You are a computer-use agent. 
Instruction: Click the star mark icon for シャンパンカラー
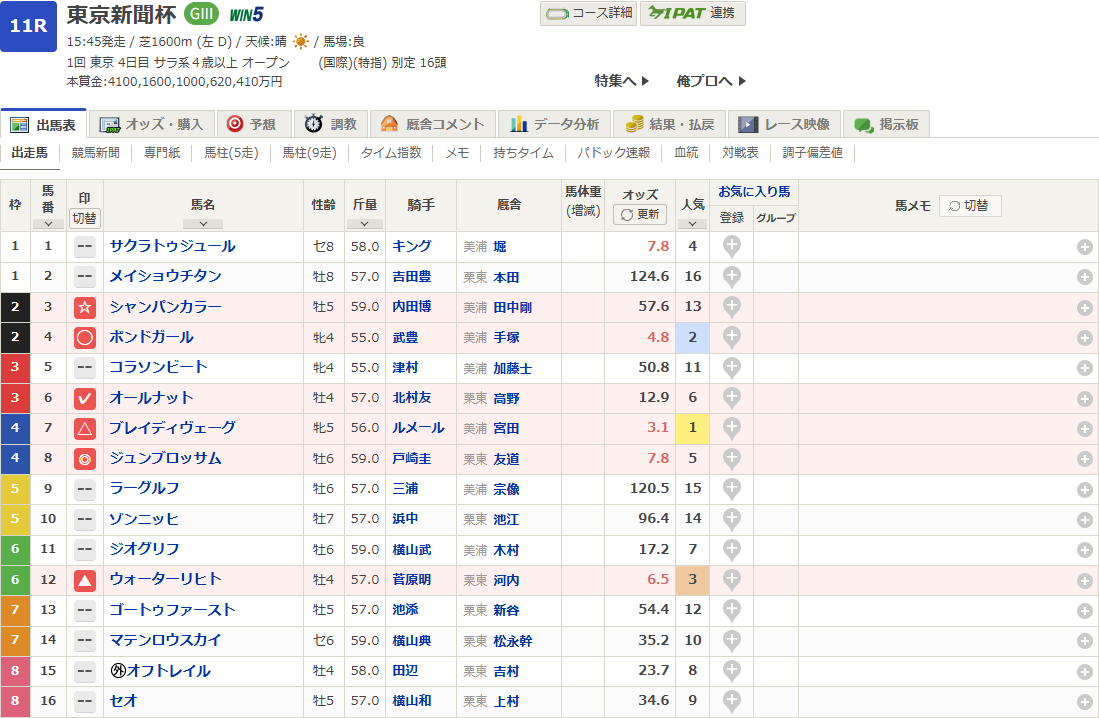pos(85,307)
